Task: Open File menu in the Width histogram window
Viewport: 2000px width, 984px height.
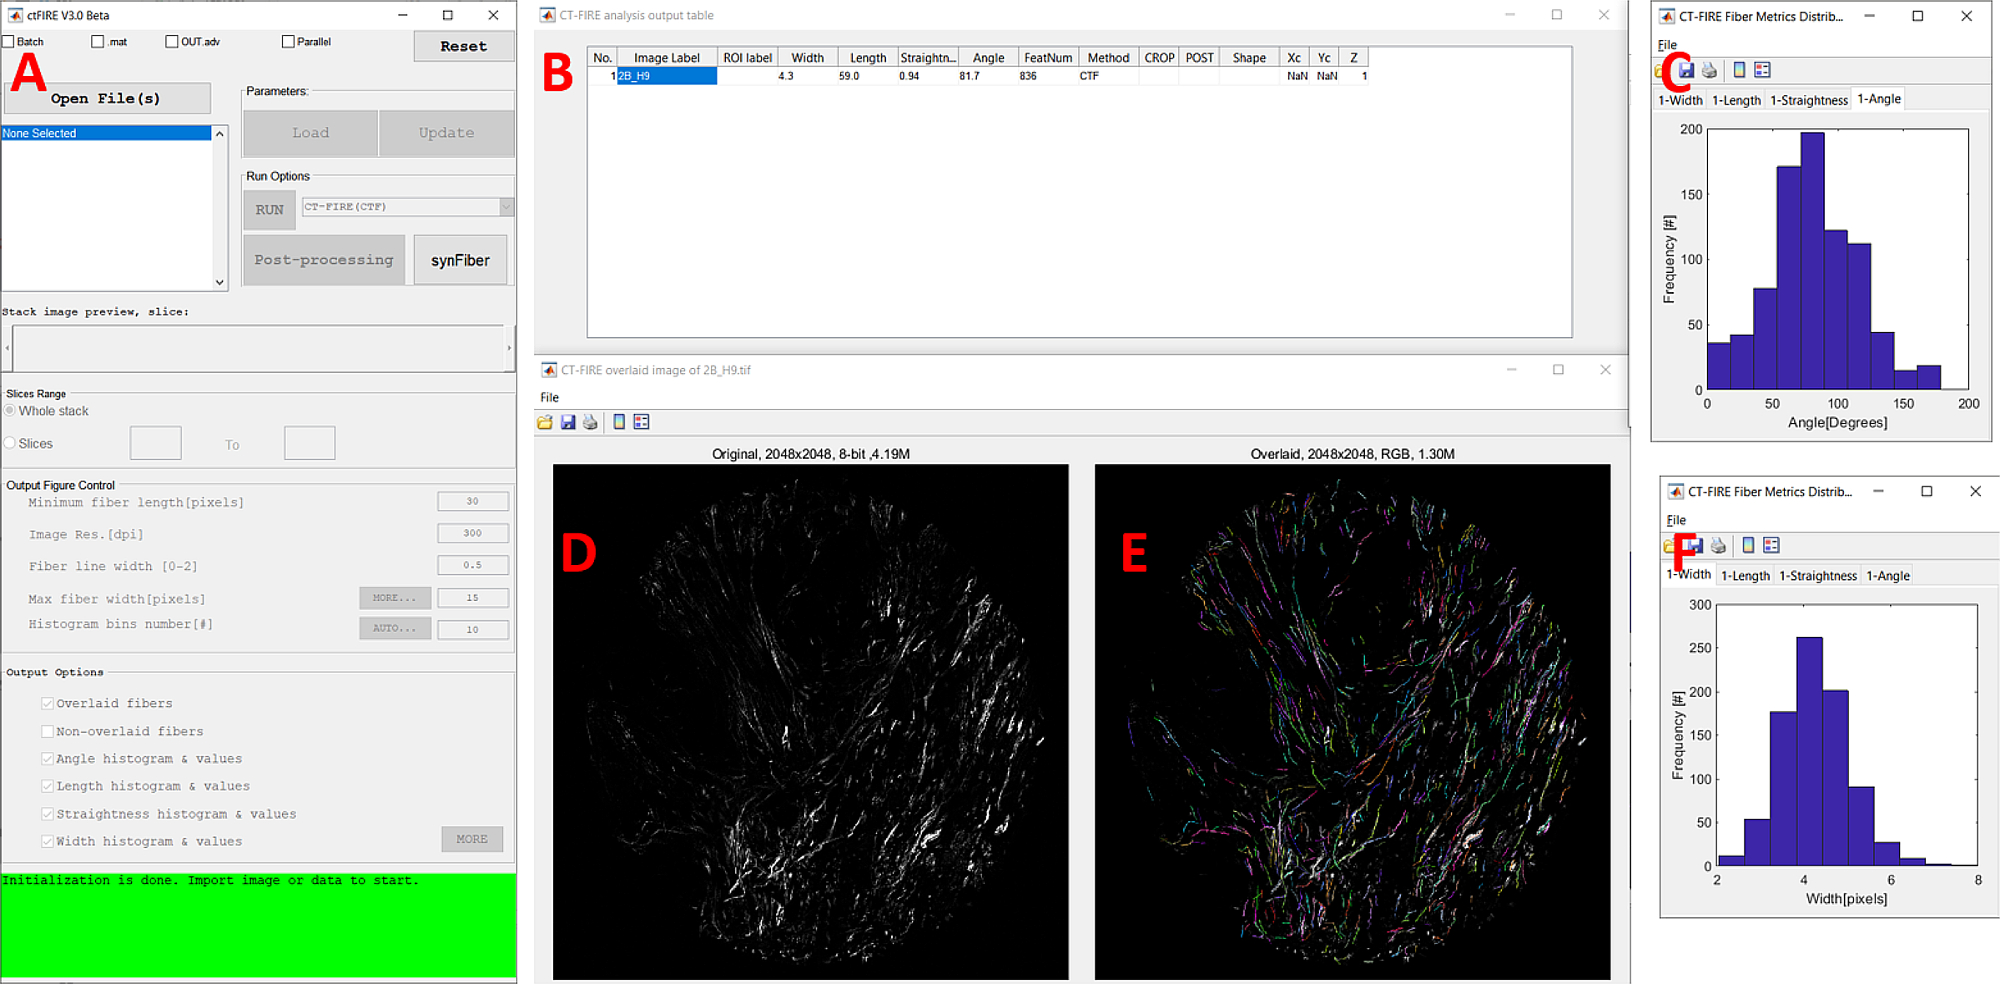Action: click(x=1676, y=520)
